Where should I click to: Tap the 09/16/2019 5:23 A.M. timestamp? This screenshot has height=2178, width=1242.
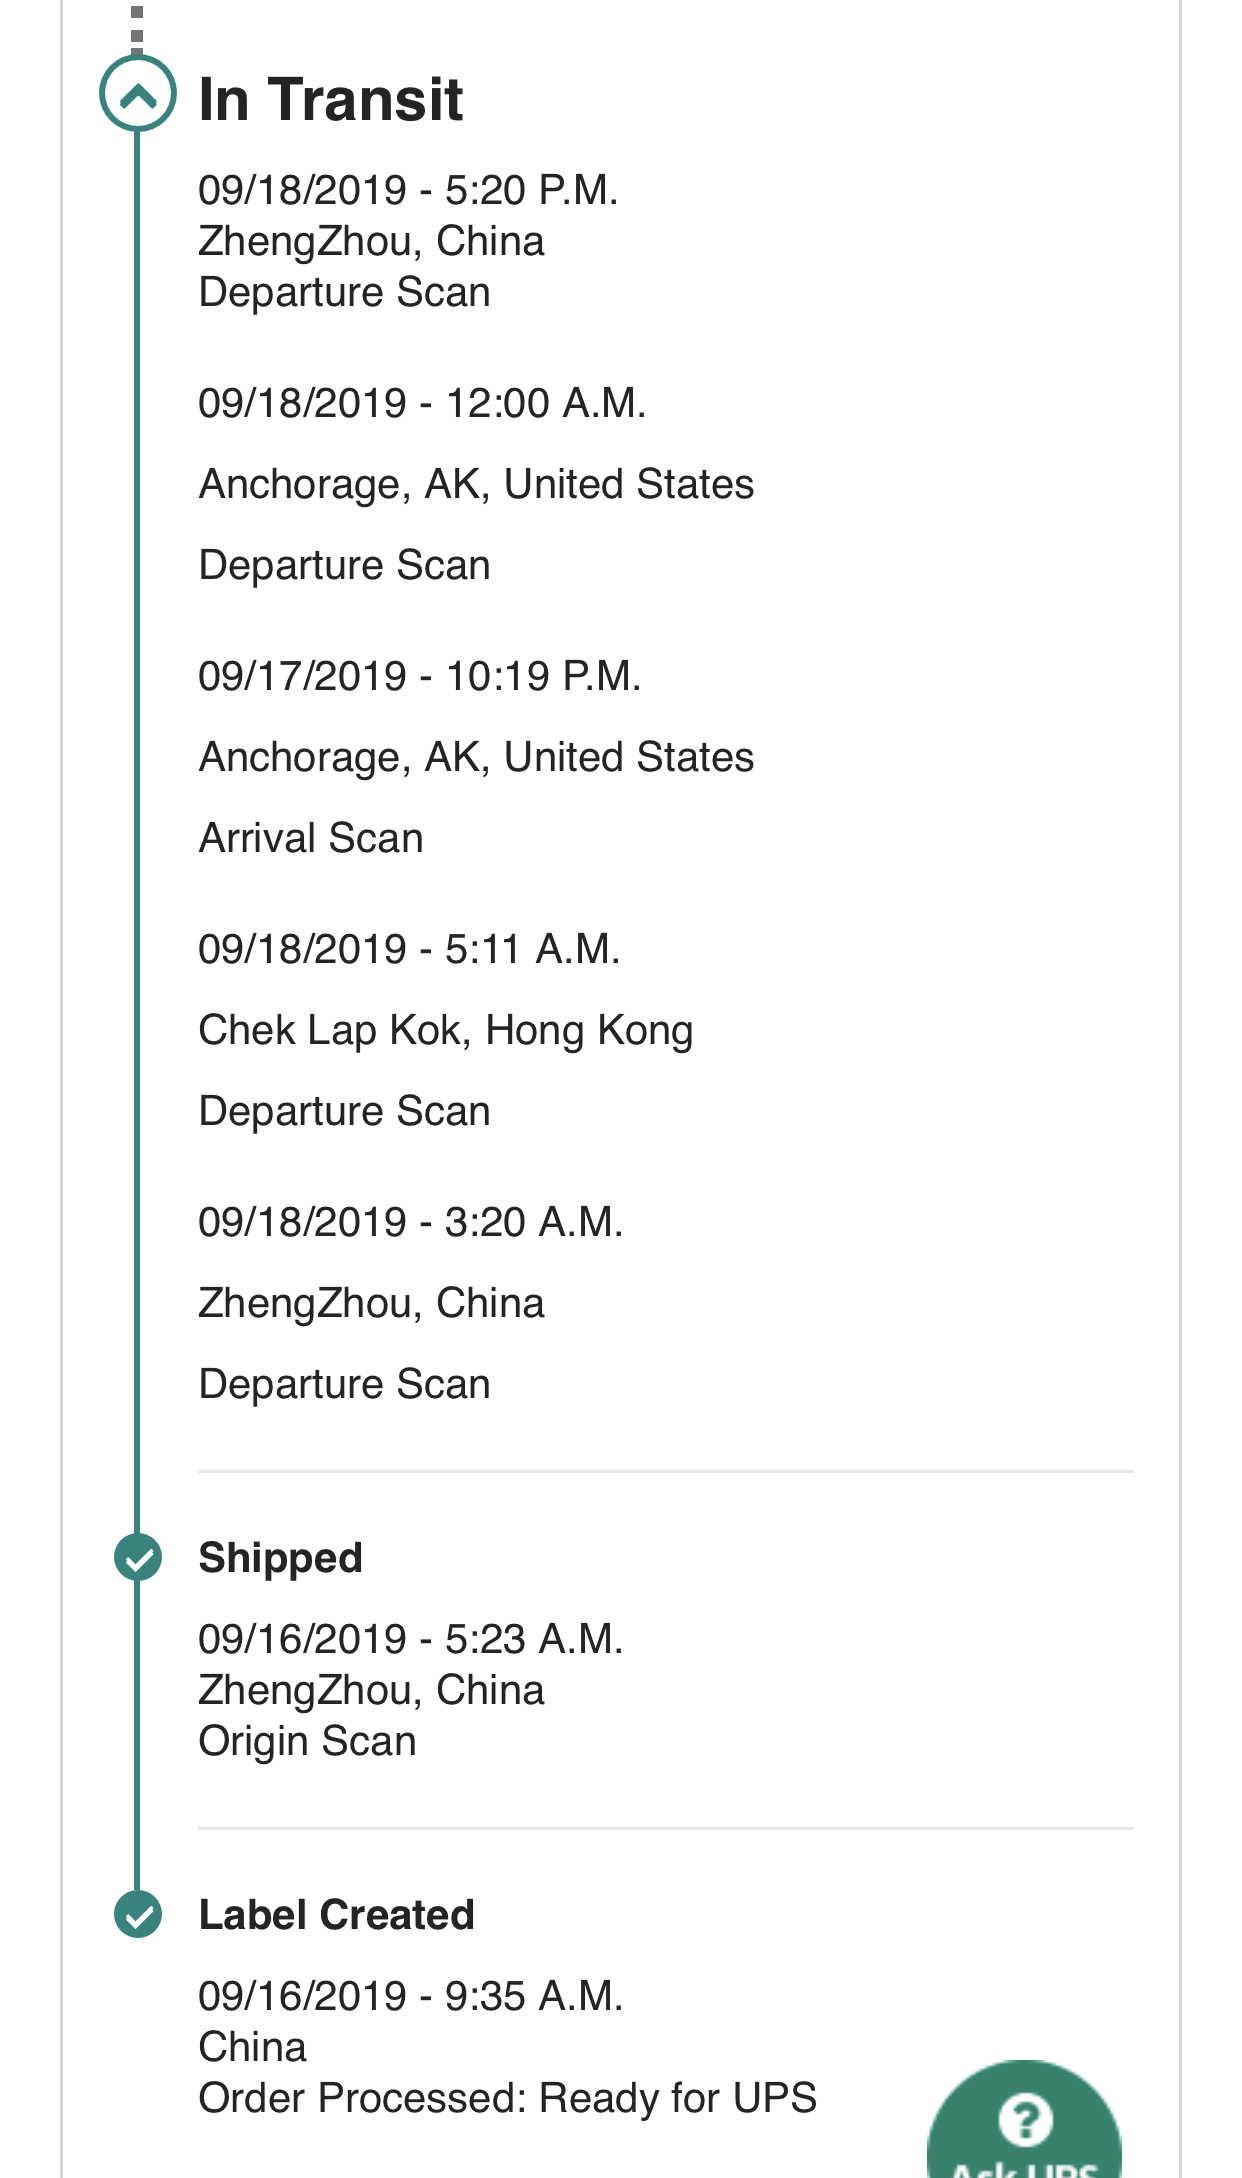coord(410,1639)
